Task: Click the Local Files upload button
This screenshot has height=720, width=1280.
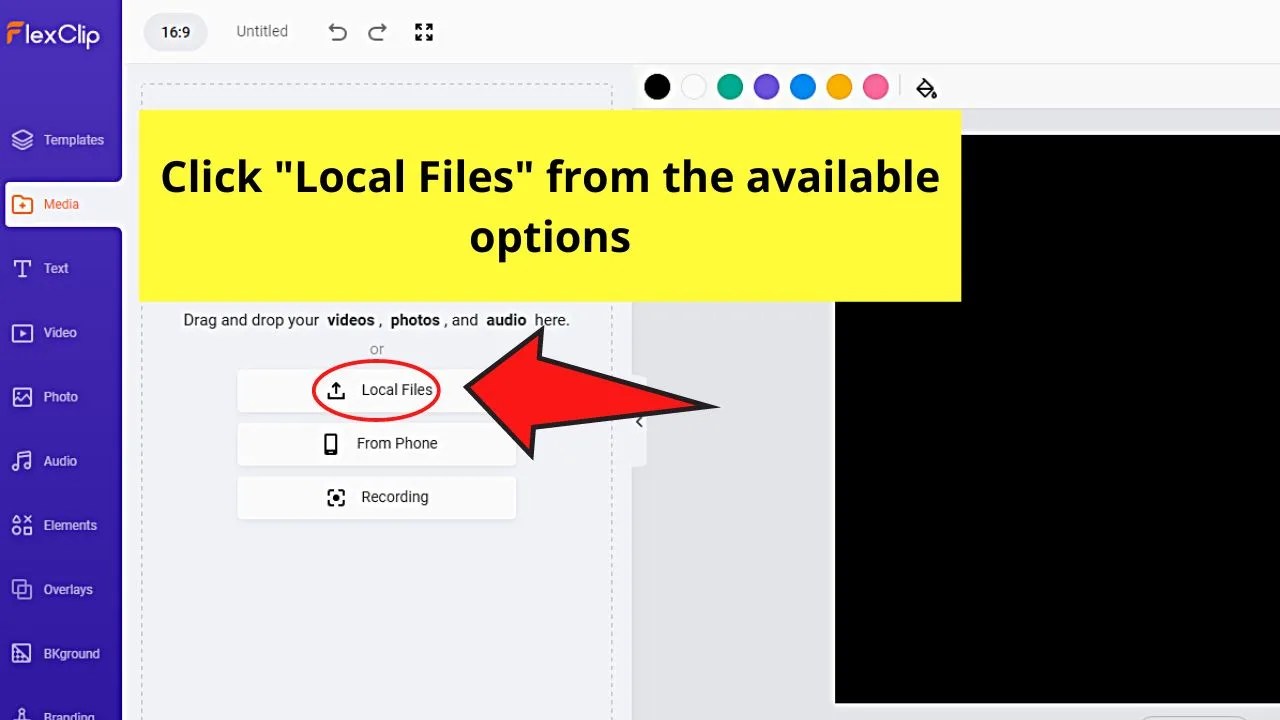Action: pyautogui.click(x=377, y=390)
